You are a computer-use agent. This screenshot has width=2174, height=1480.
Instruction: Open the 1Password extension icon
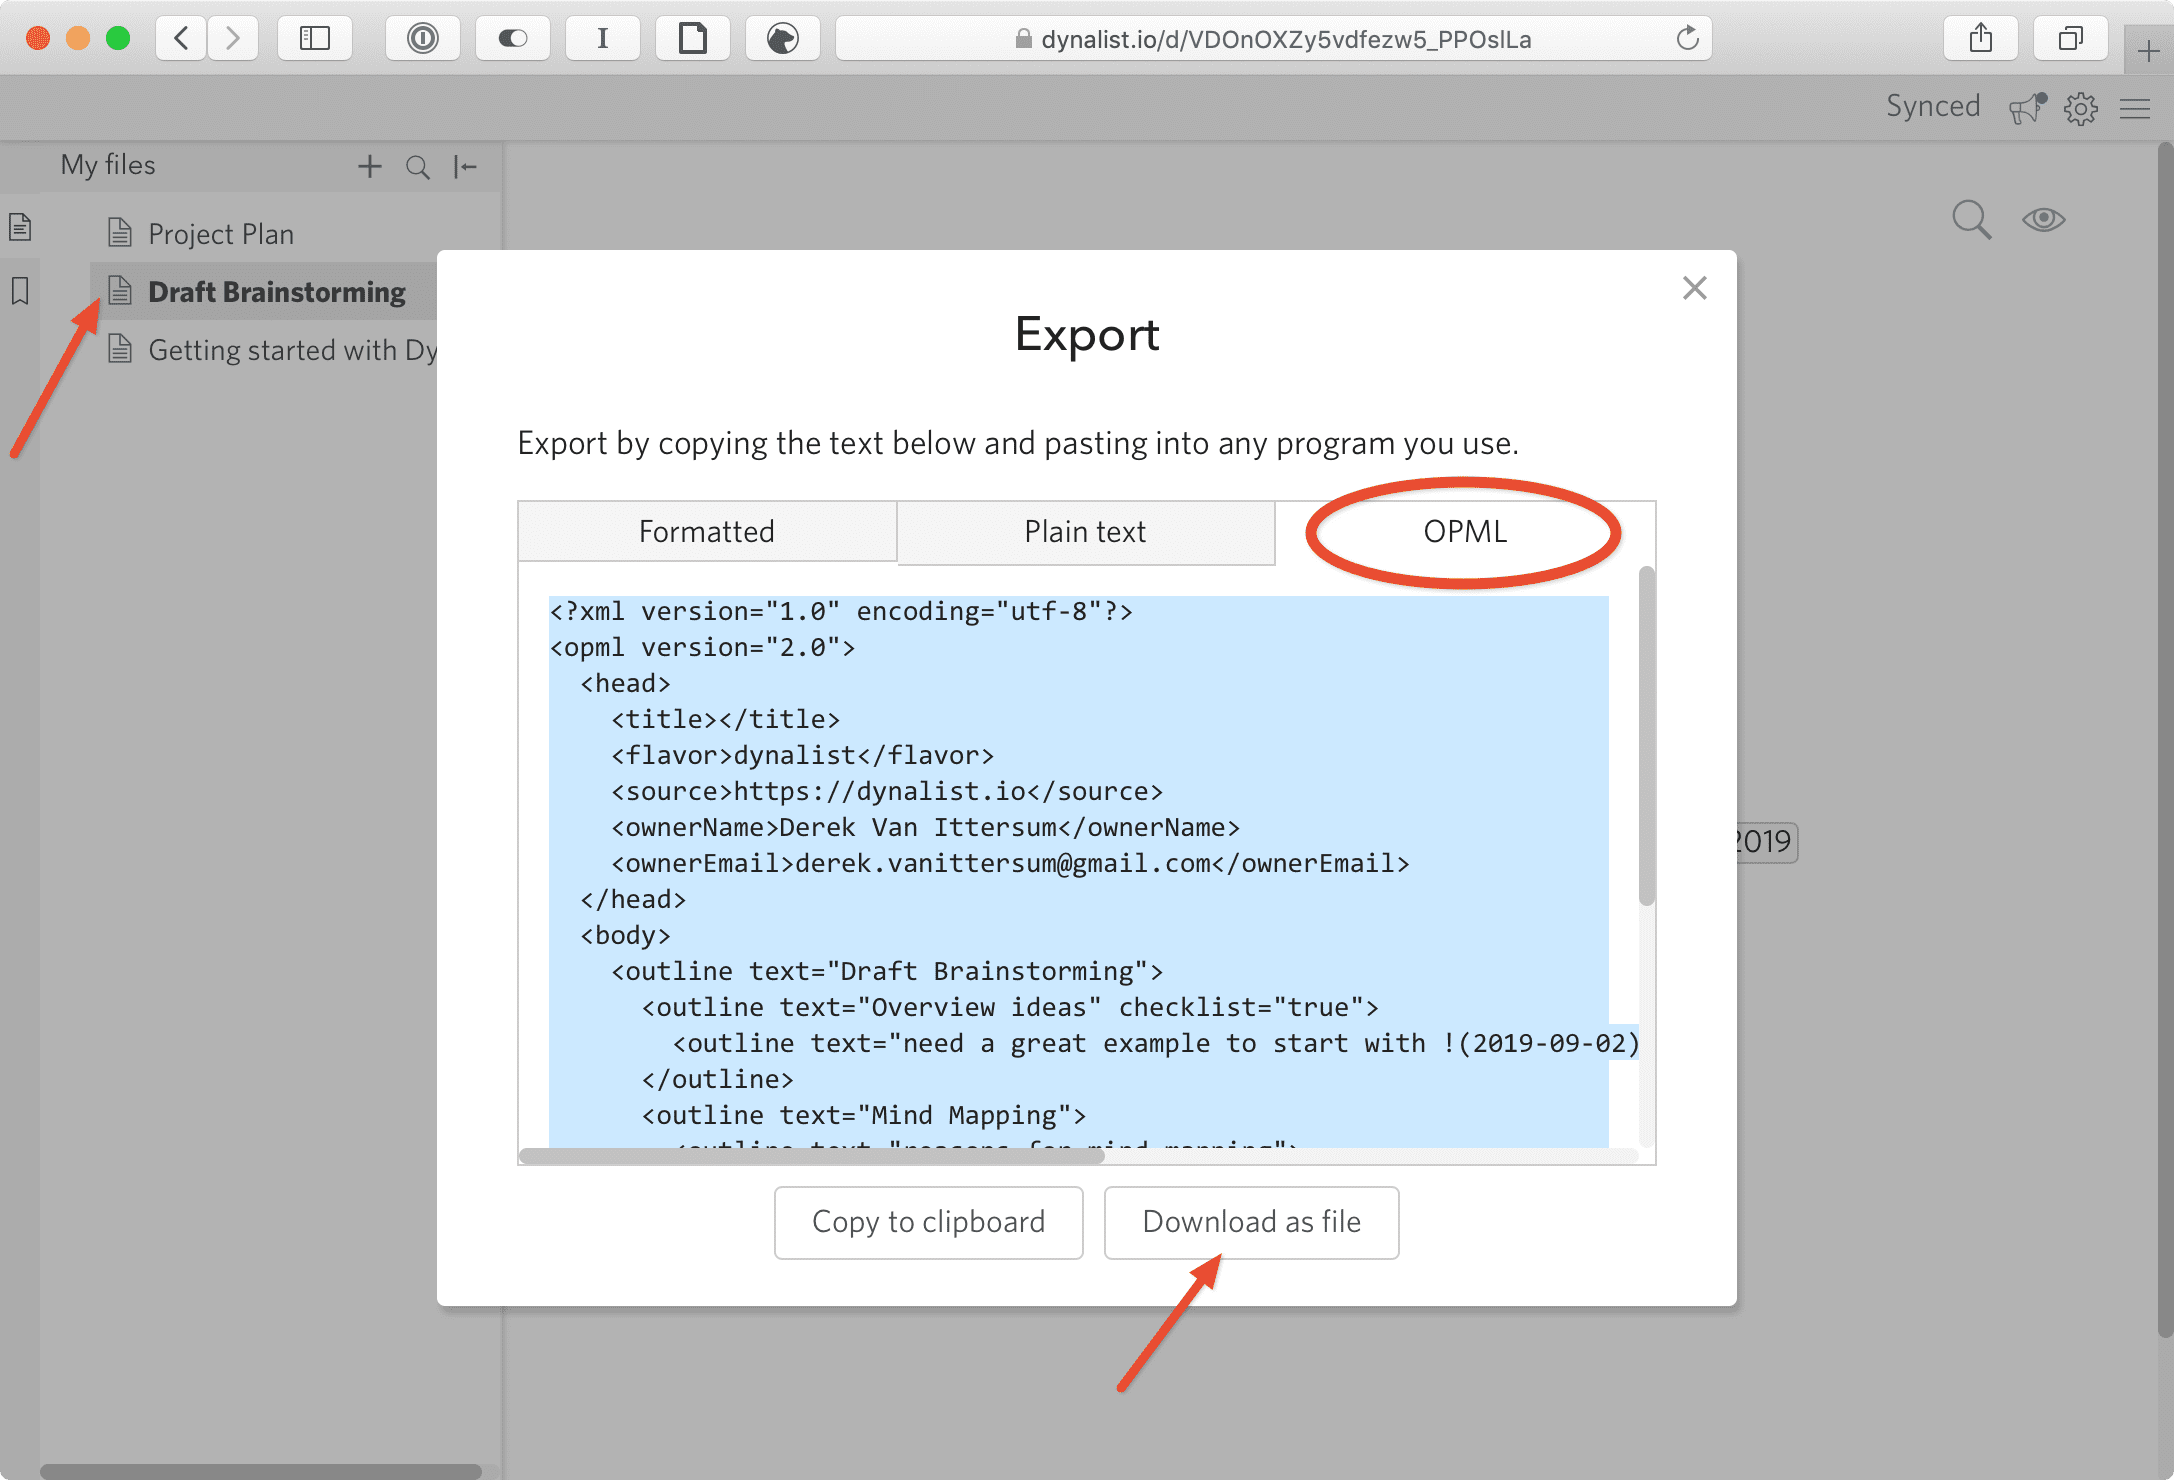point(423,38)
